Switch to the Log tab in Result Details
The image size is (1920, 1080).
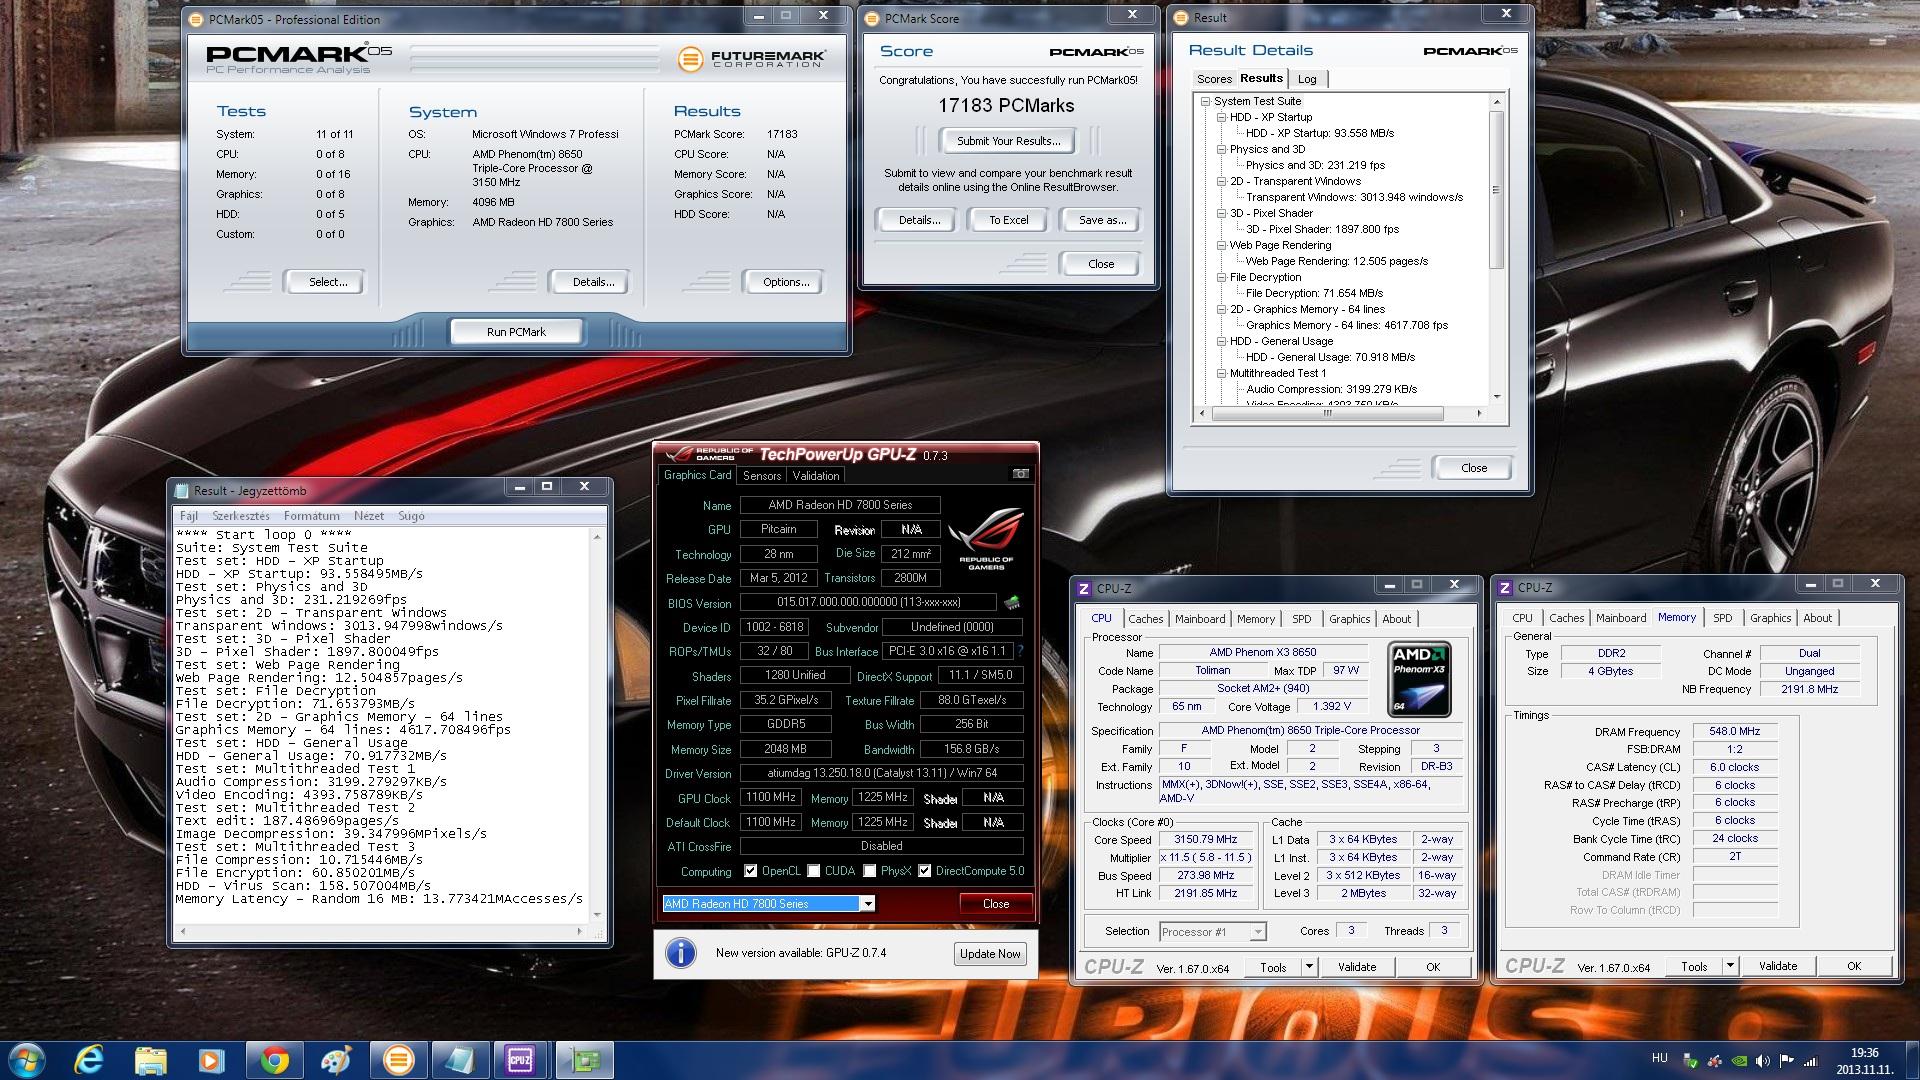1307,79
